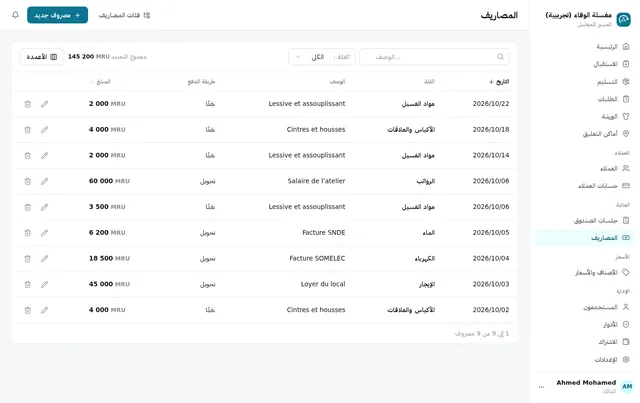Click the '60 000 MRU' amount cell
The image size is (640, 403).
coord(109,181)
